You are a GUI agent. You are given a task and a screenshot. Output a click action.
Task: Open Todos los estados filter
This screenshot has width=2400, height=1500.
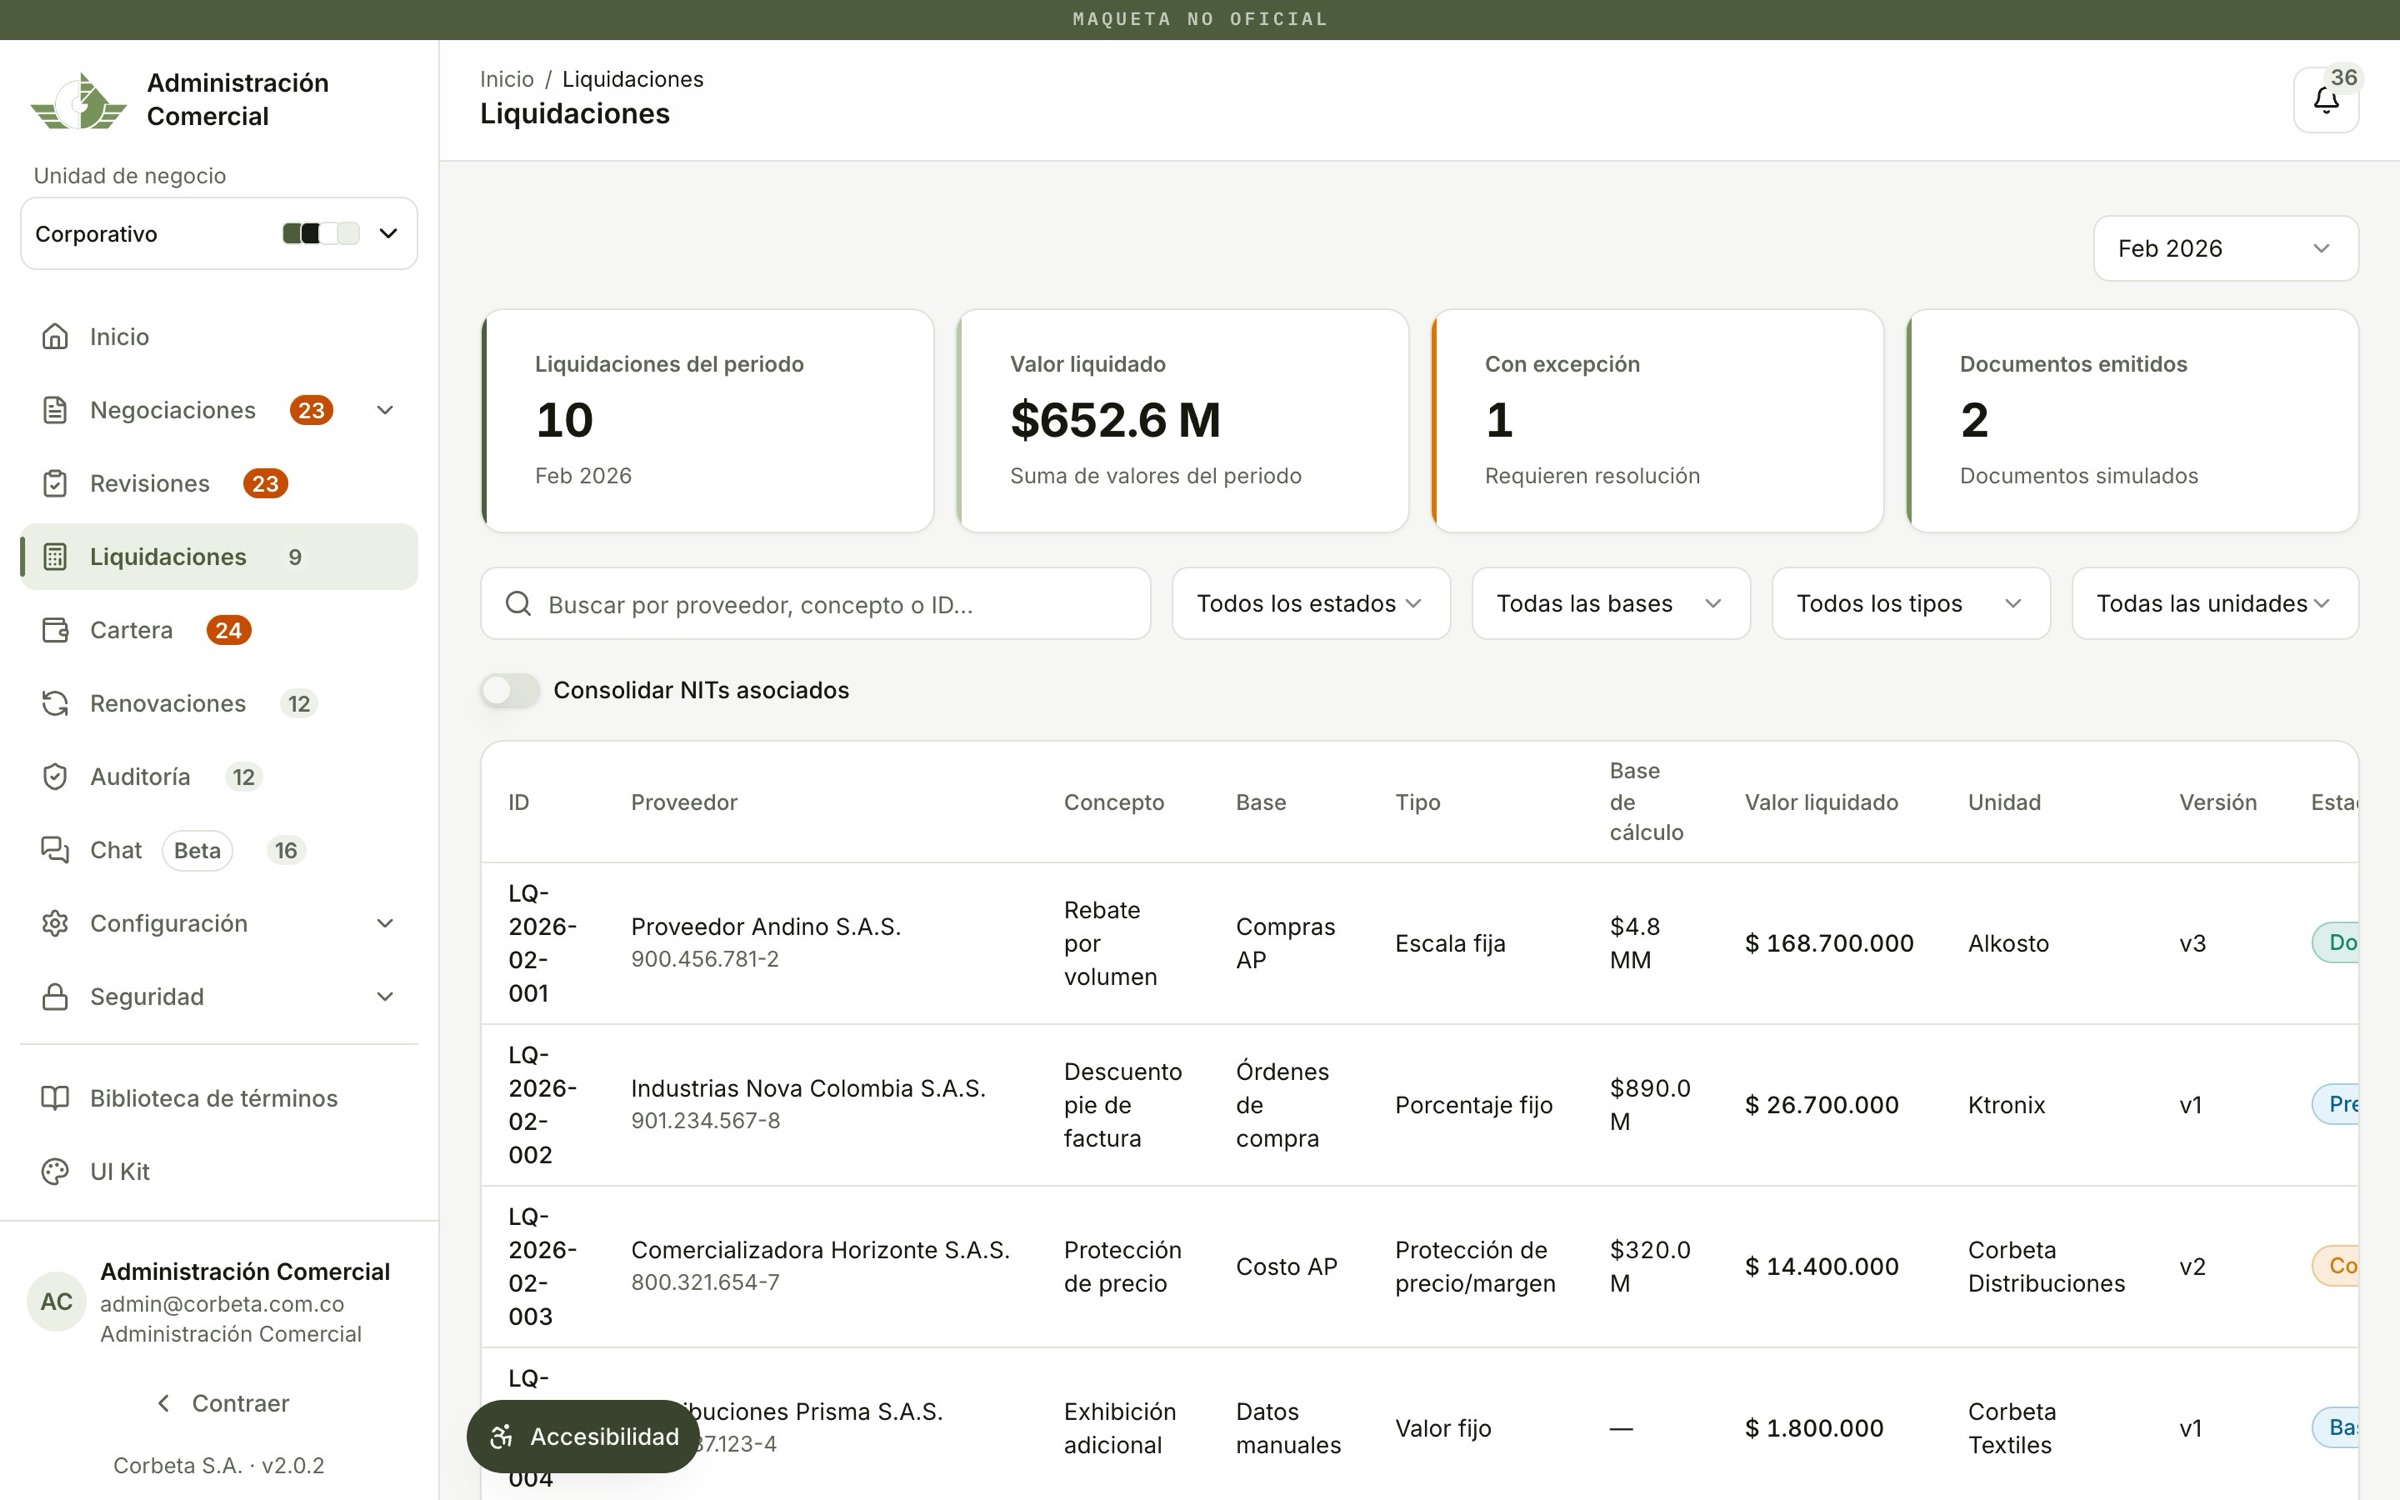pos(1311,604)
